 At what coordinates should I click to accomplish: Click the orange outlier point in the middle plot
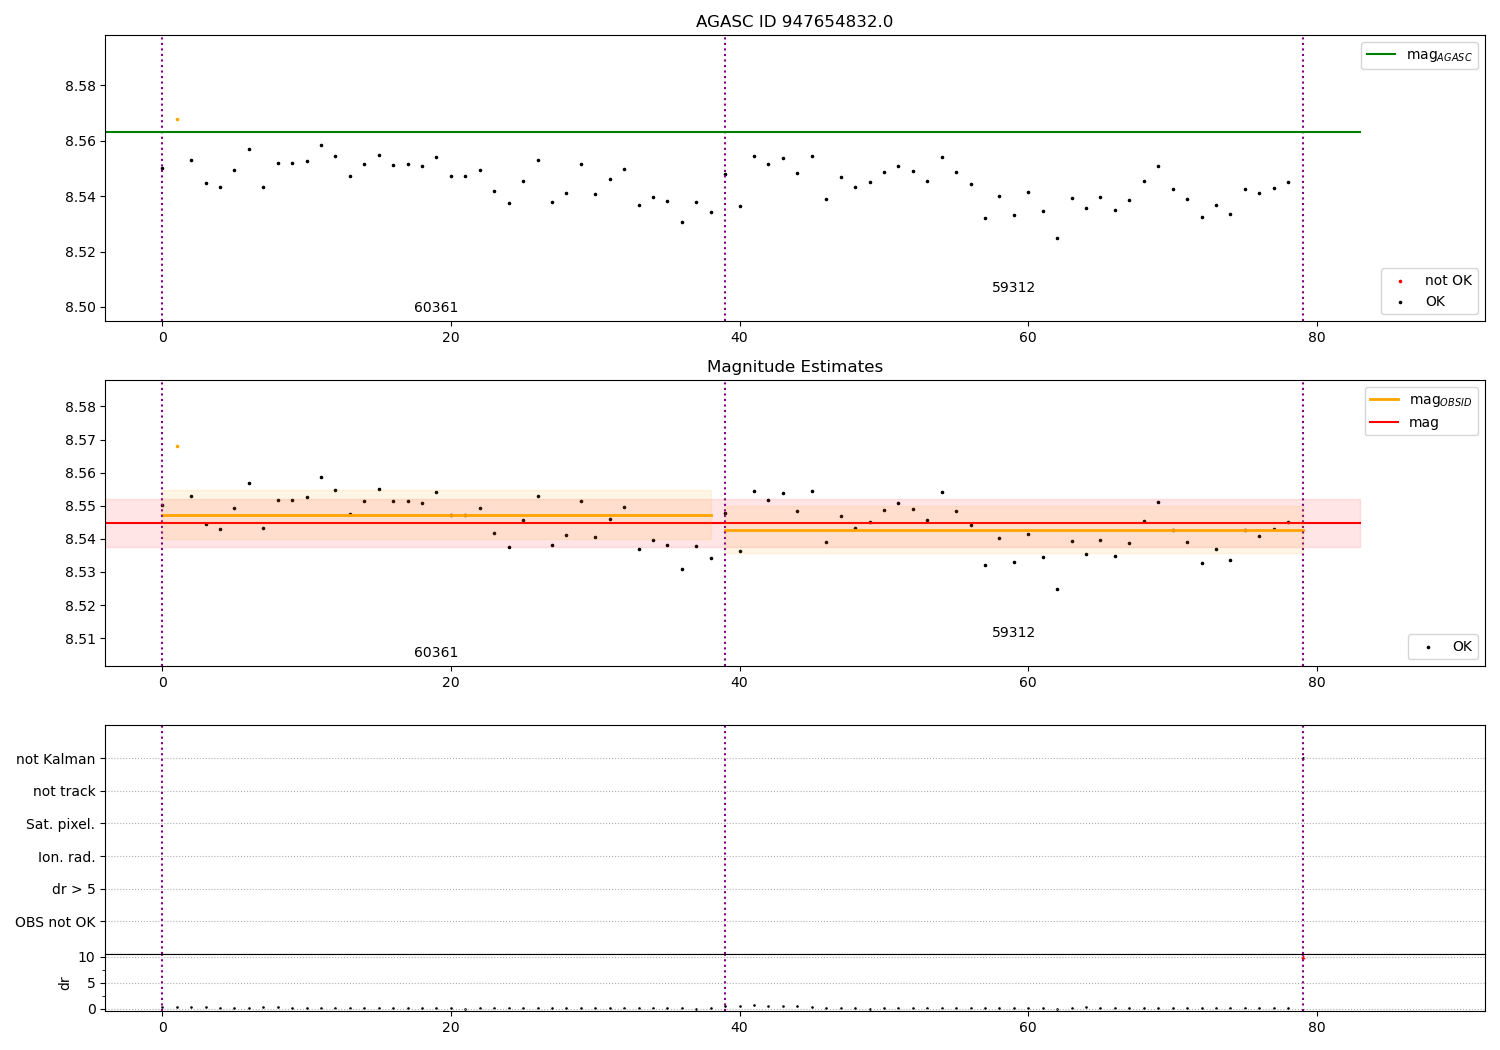click(177, 446)
